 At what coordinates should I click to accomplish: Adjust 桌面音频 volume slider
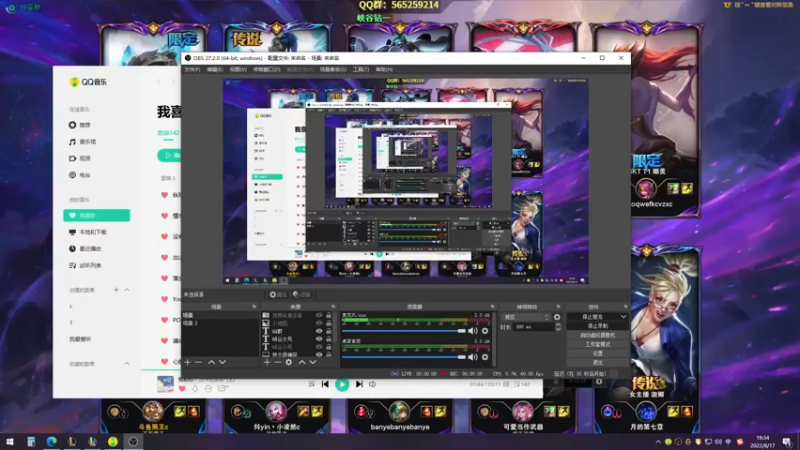tap(404, 357)
